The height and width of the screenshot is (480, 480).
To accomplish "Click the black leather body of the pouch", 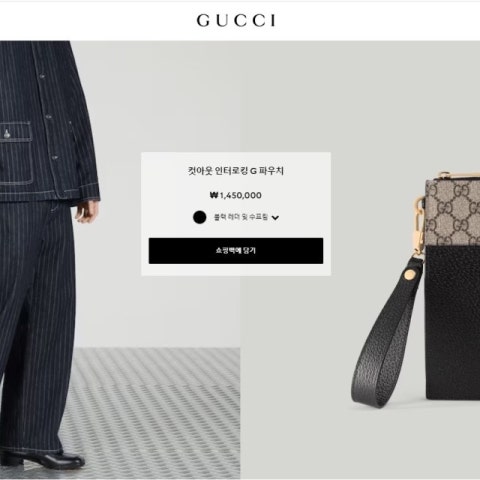I will pyautogui.click(x=453, y=323).
